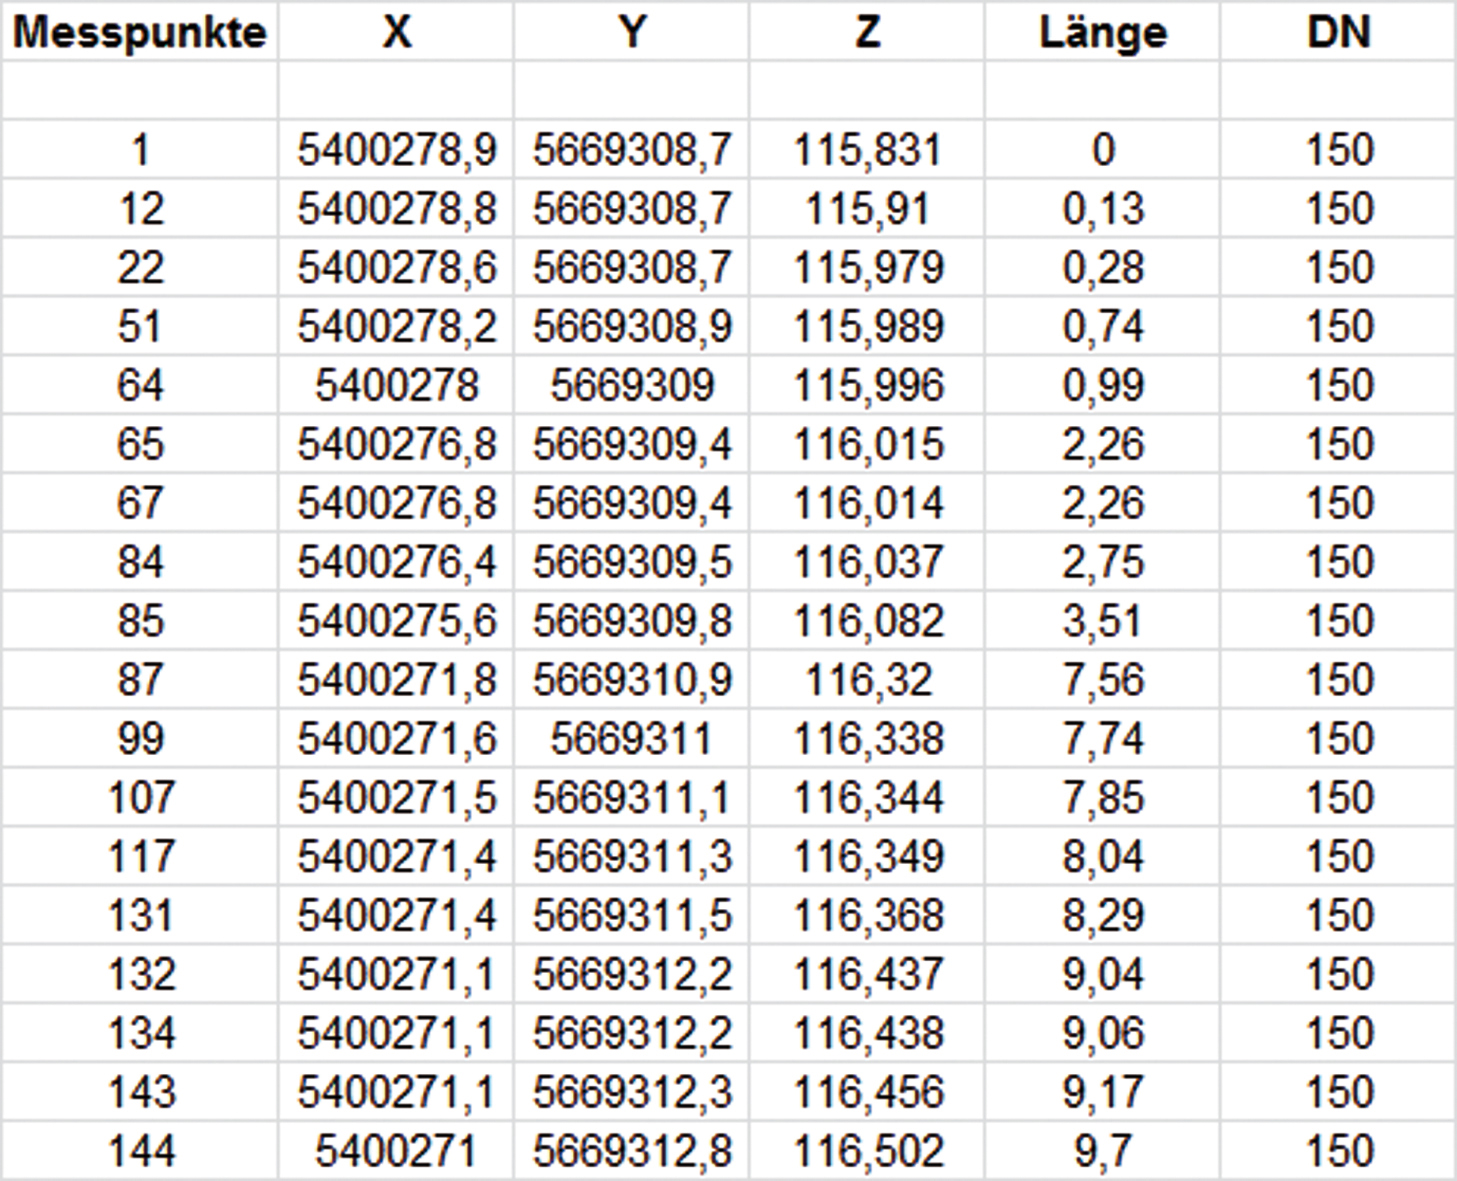The image size is (1457, 1181).
Task: Select the Y value 5669310,9
Action: 632,680
